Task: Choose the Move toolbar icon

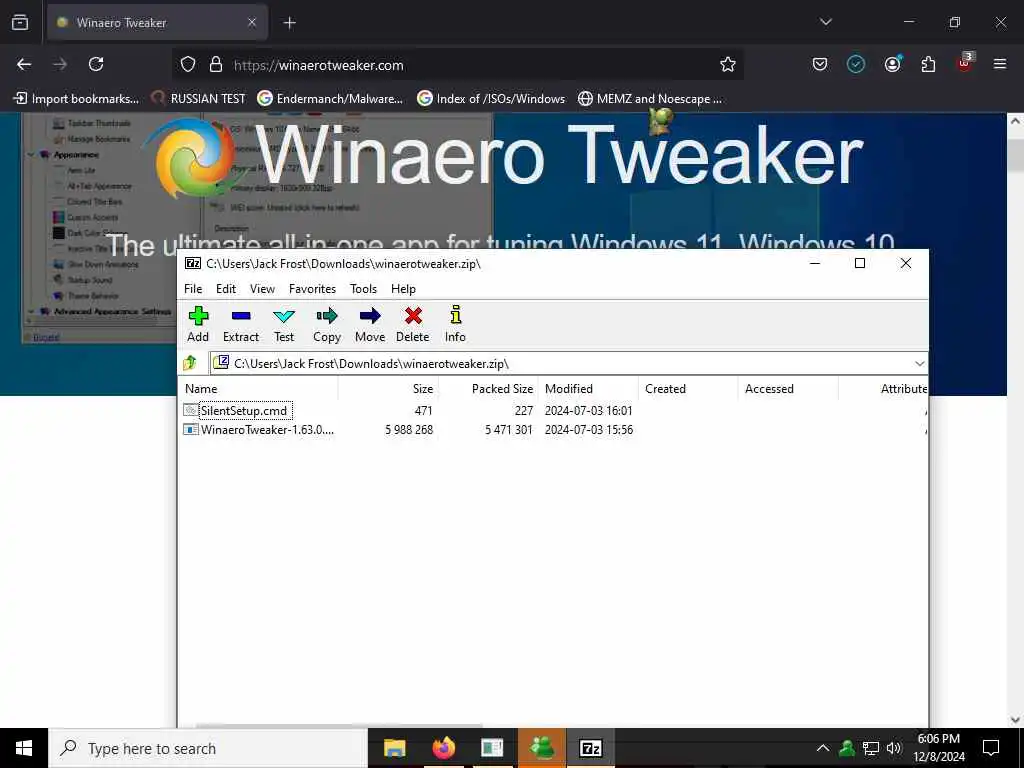Action: [x=370, y=324]
